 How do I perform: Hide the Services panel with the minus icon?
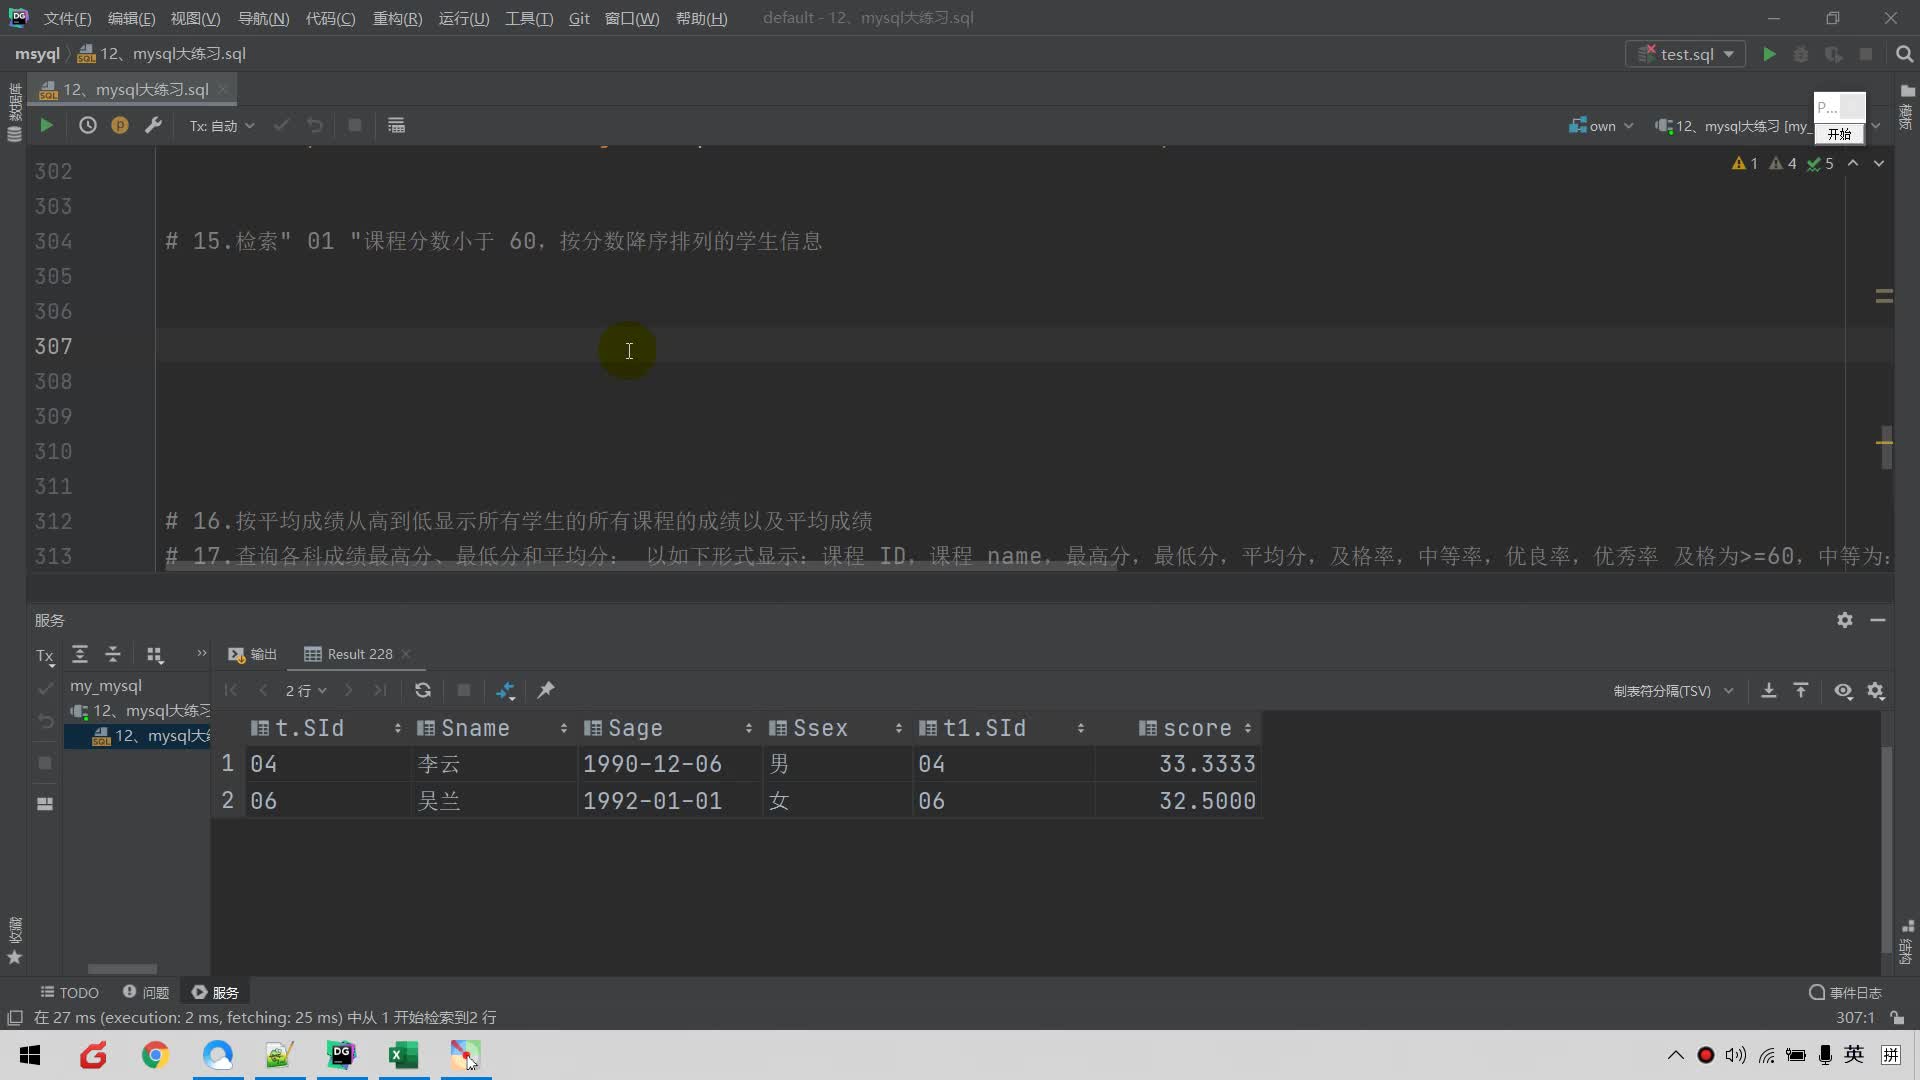1878,620
